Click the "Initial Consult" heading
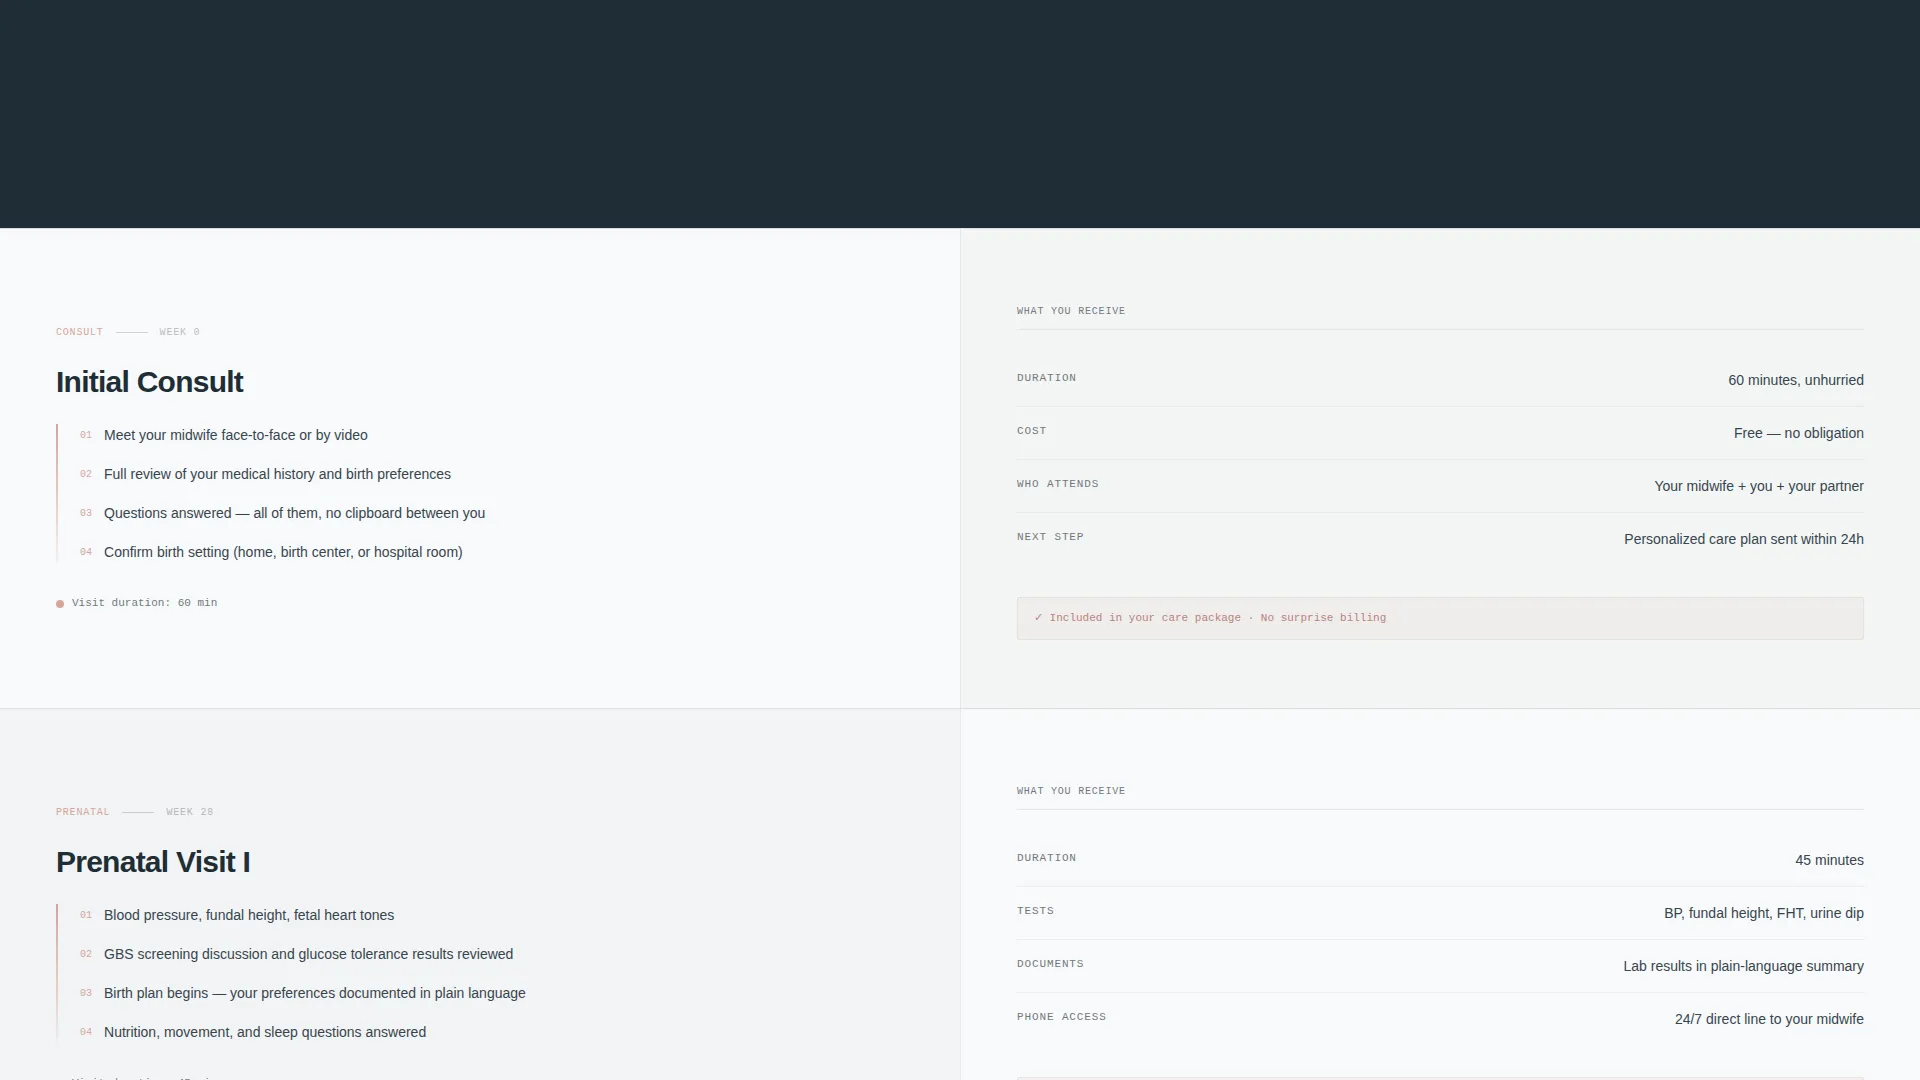 click(149, 382)
